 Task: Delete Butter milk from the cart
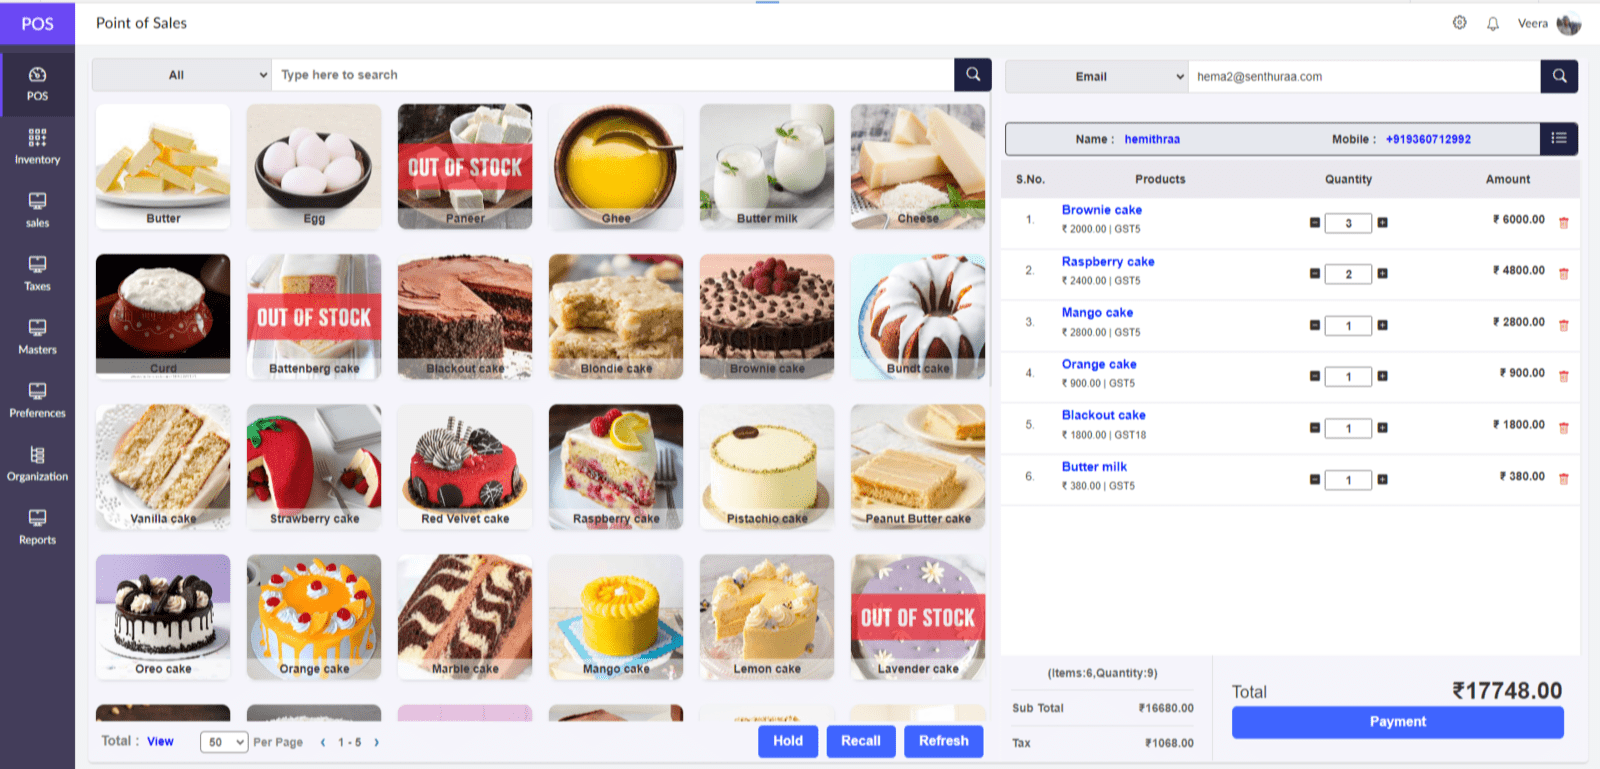click(x=1564, y=480)
